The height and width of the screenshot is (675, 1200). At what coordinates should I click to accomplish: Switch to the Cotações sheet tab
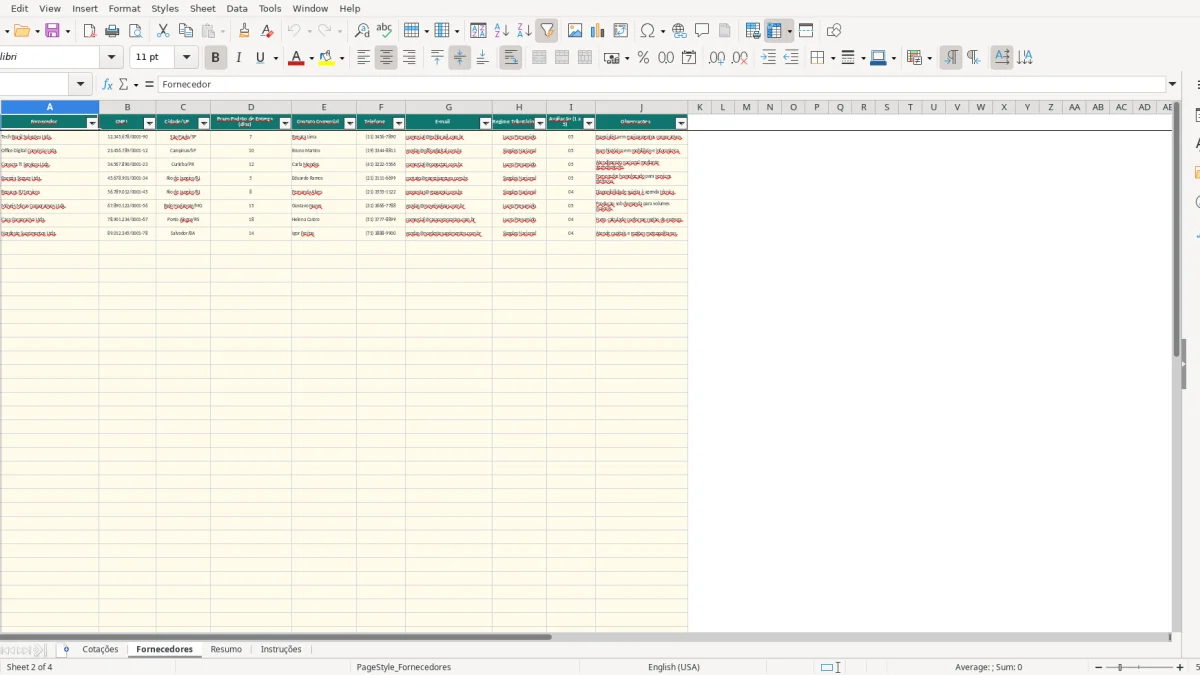[x=100, y=649]
